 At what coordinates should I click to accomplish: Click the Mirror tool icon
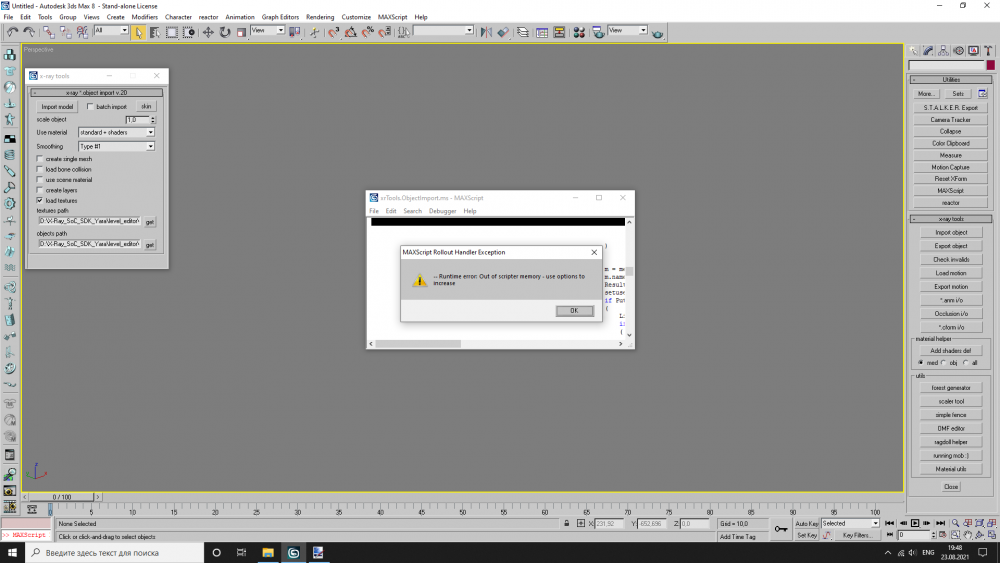486,32
